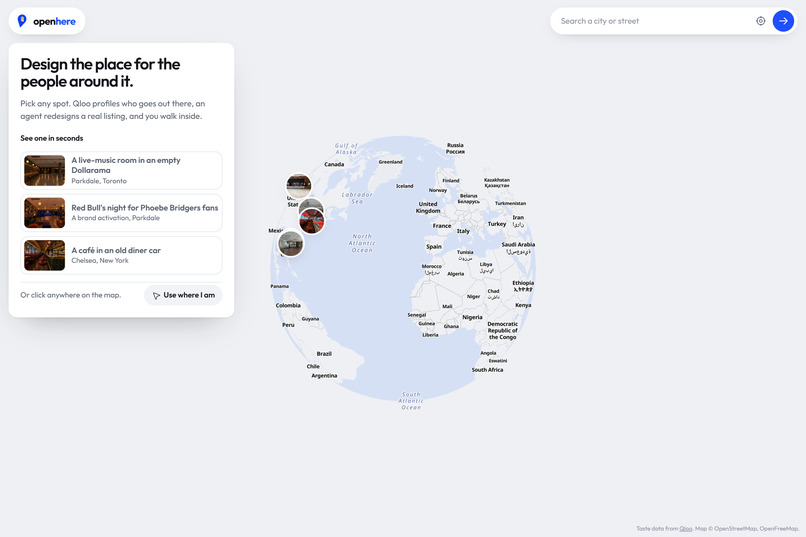Open the OpenStreetMap attribution link
806x537 pixels.
point(735,528)
